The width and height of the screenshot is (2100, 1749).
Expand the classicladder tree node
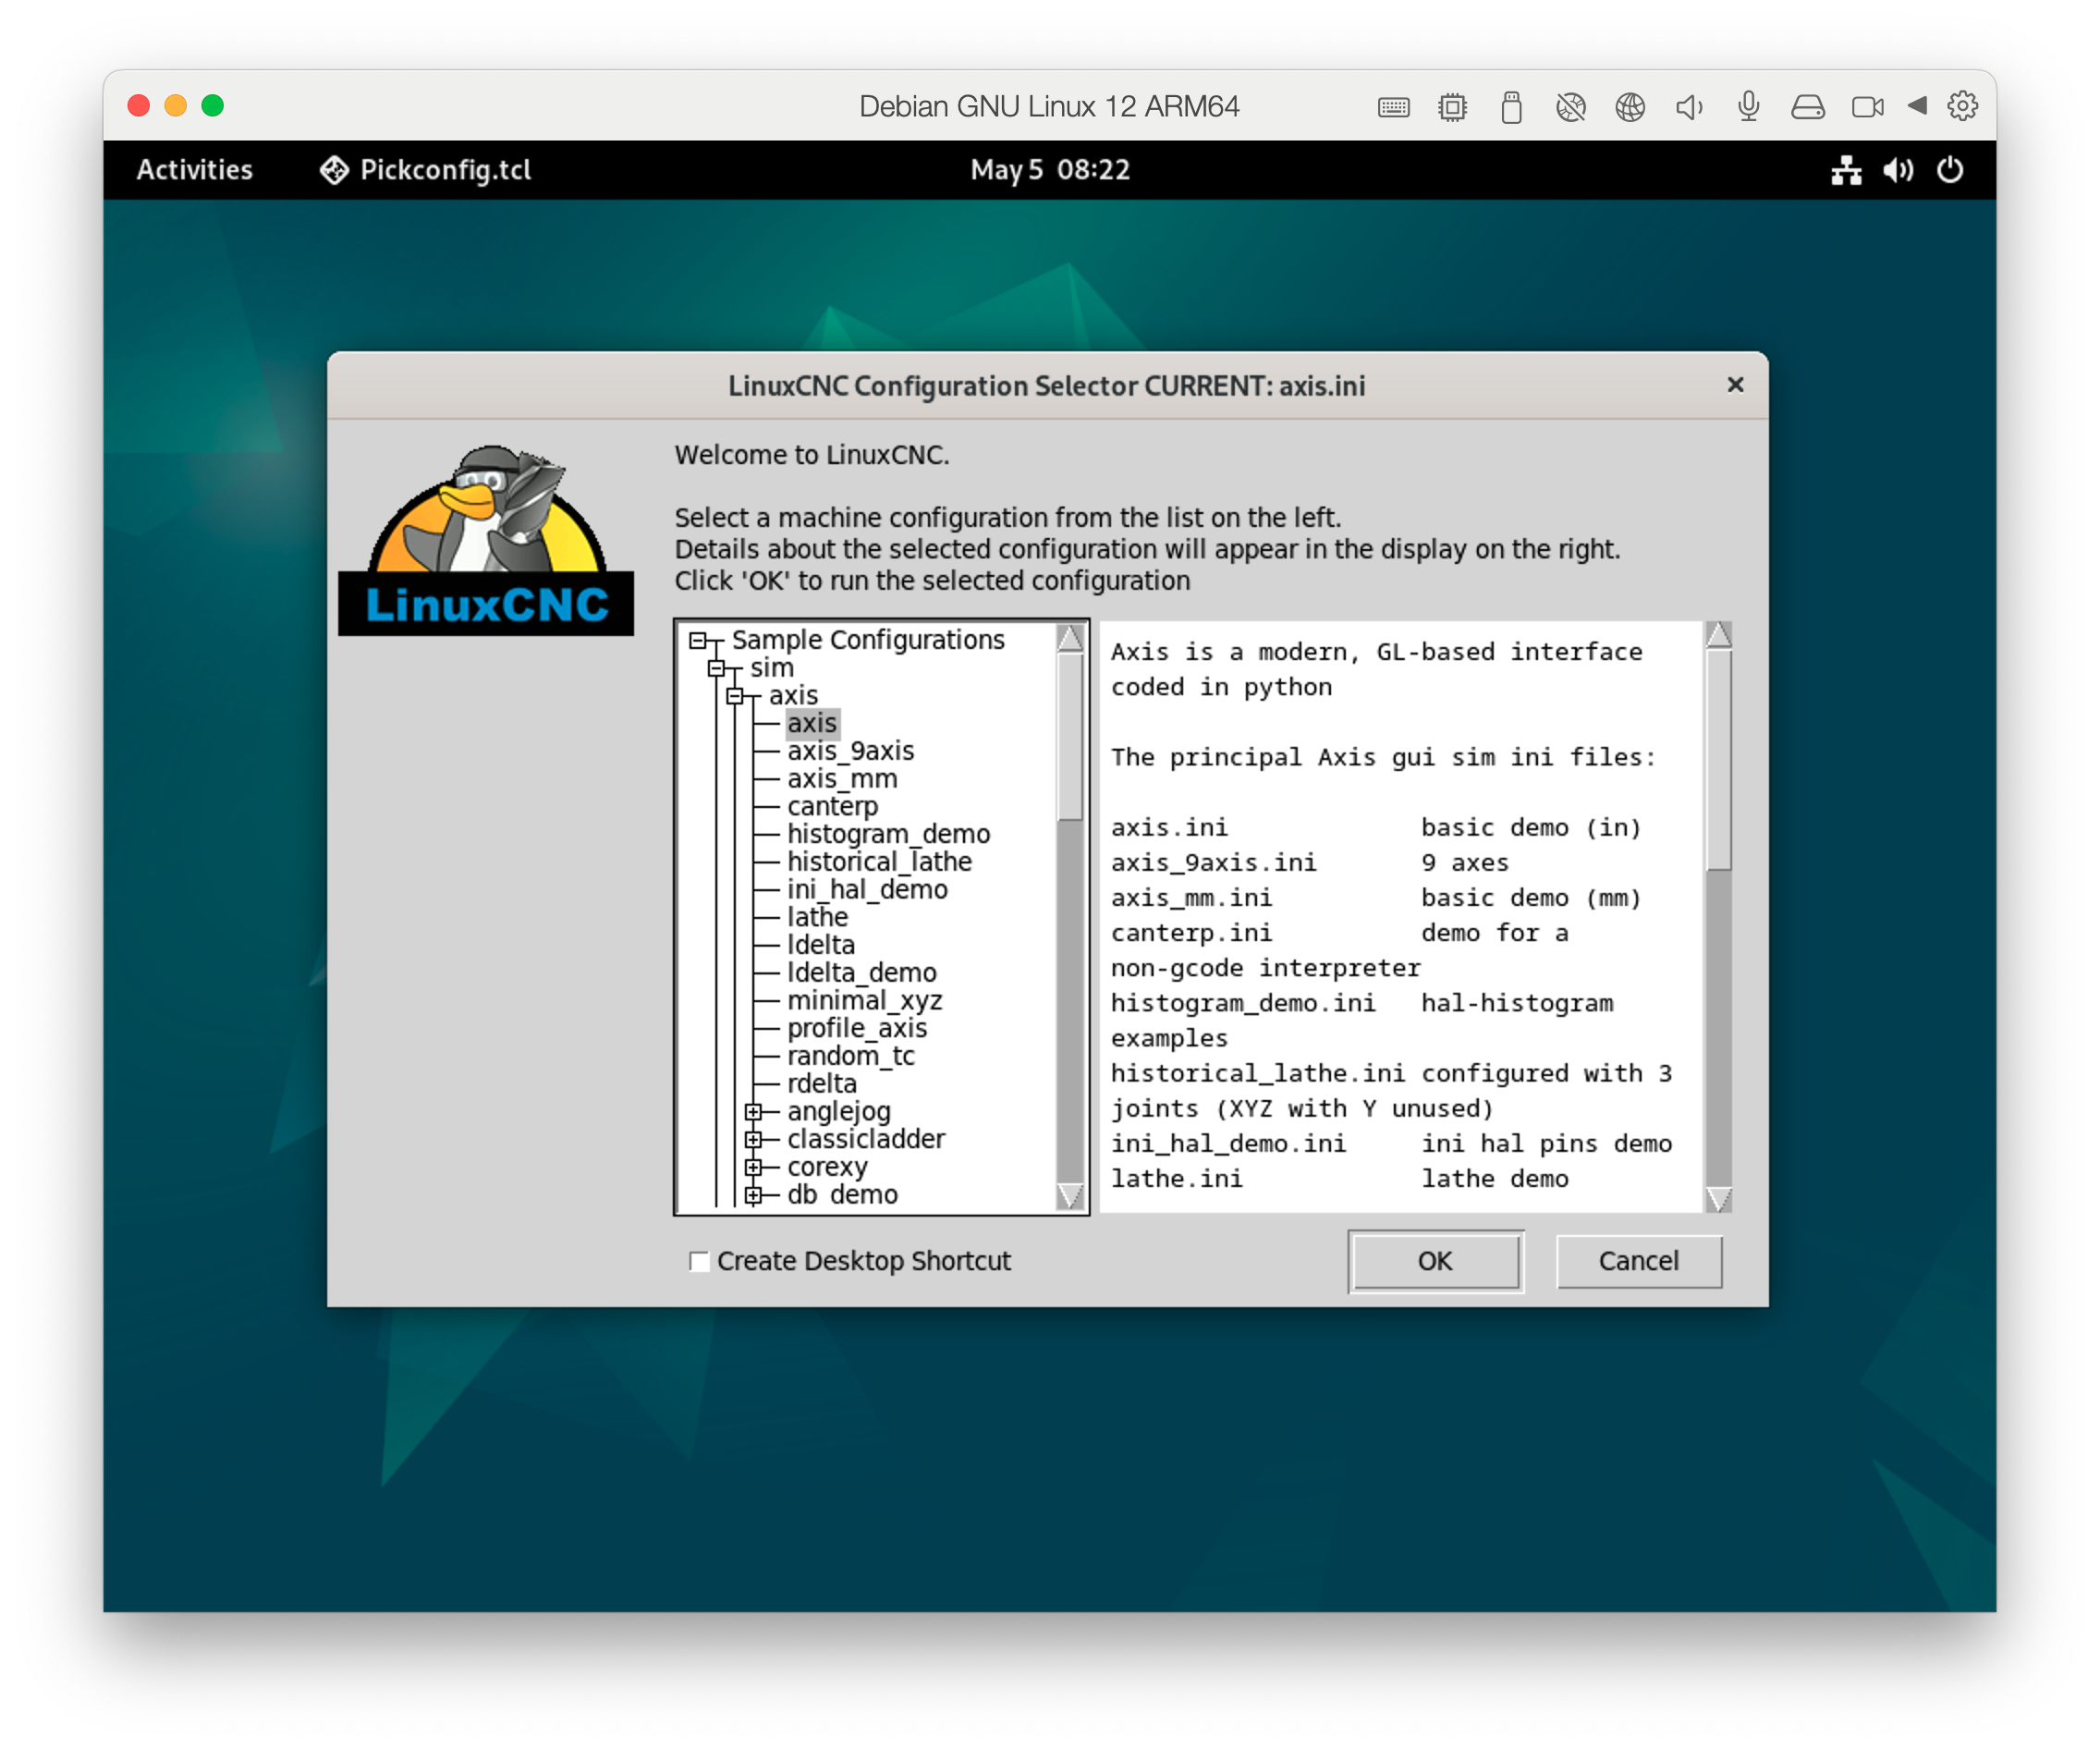(x=754, y=1140)
